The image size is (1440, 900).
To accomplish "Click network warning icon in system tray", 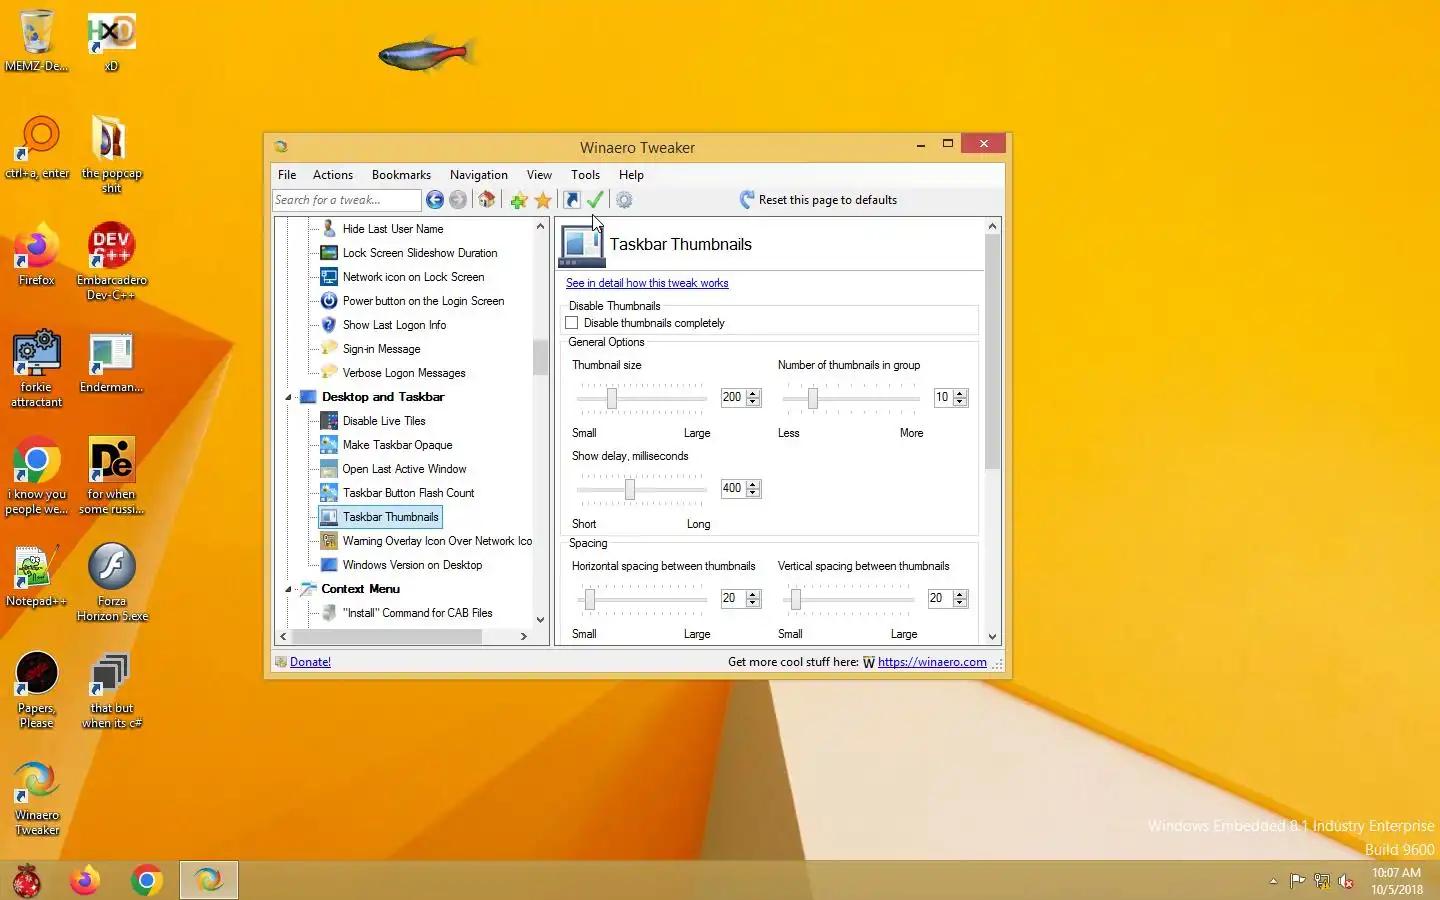I will pyautogui.click(x=1322, y=881).
